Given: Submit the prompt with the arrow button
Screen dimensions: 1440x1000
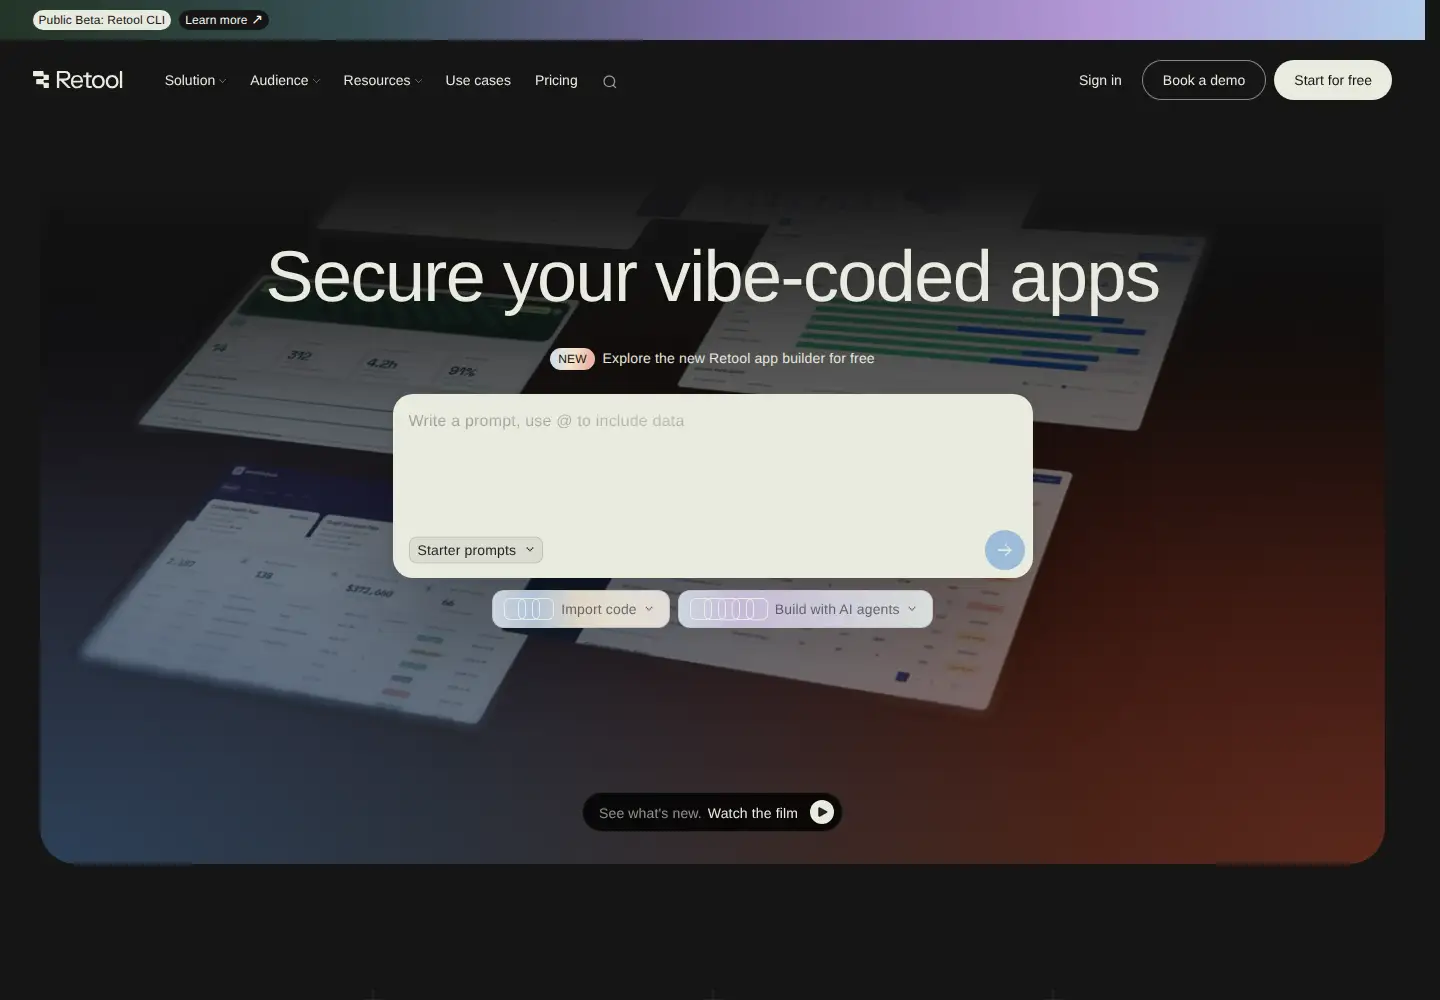Looking at the screenshot, I should point(1005,550).
